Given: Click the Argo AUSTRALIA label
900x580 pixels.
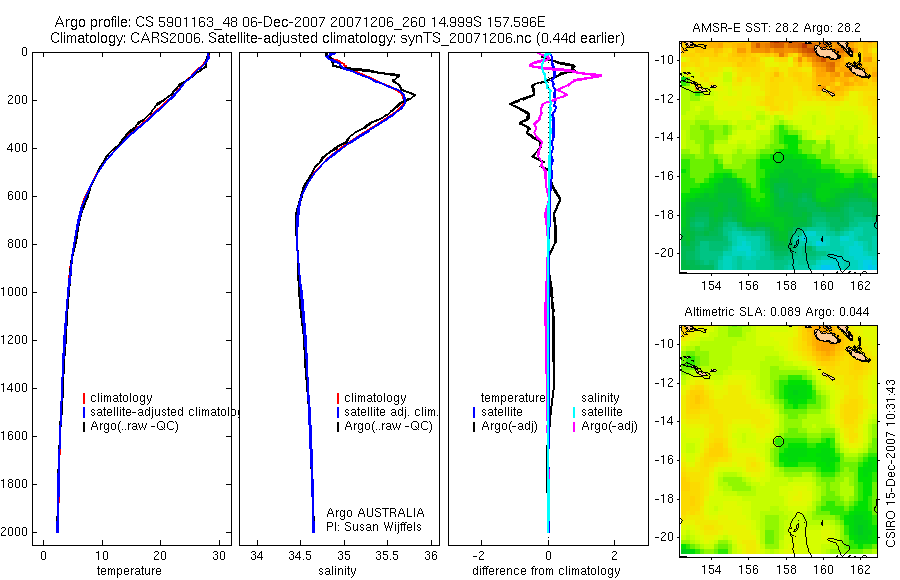Looking at the screenshot, I should tap(375, 513).
